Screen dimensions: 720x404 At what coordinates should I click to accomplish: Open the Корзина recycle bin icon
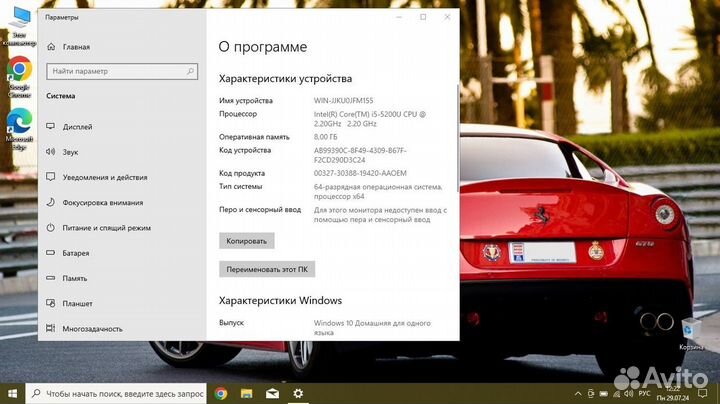point(691,334)
